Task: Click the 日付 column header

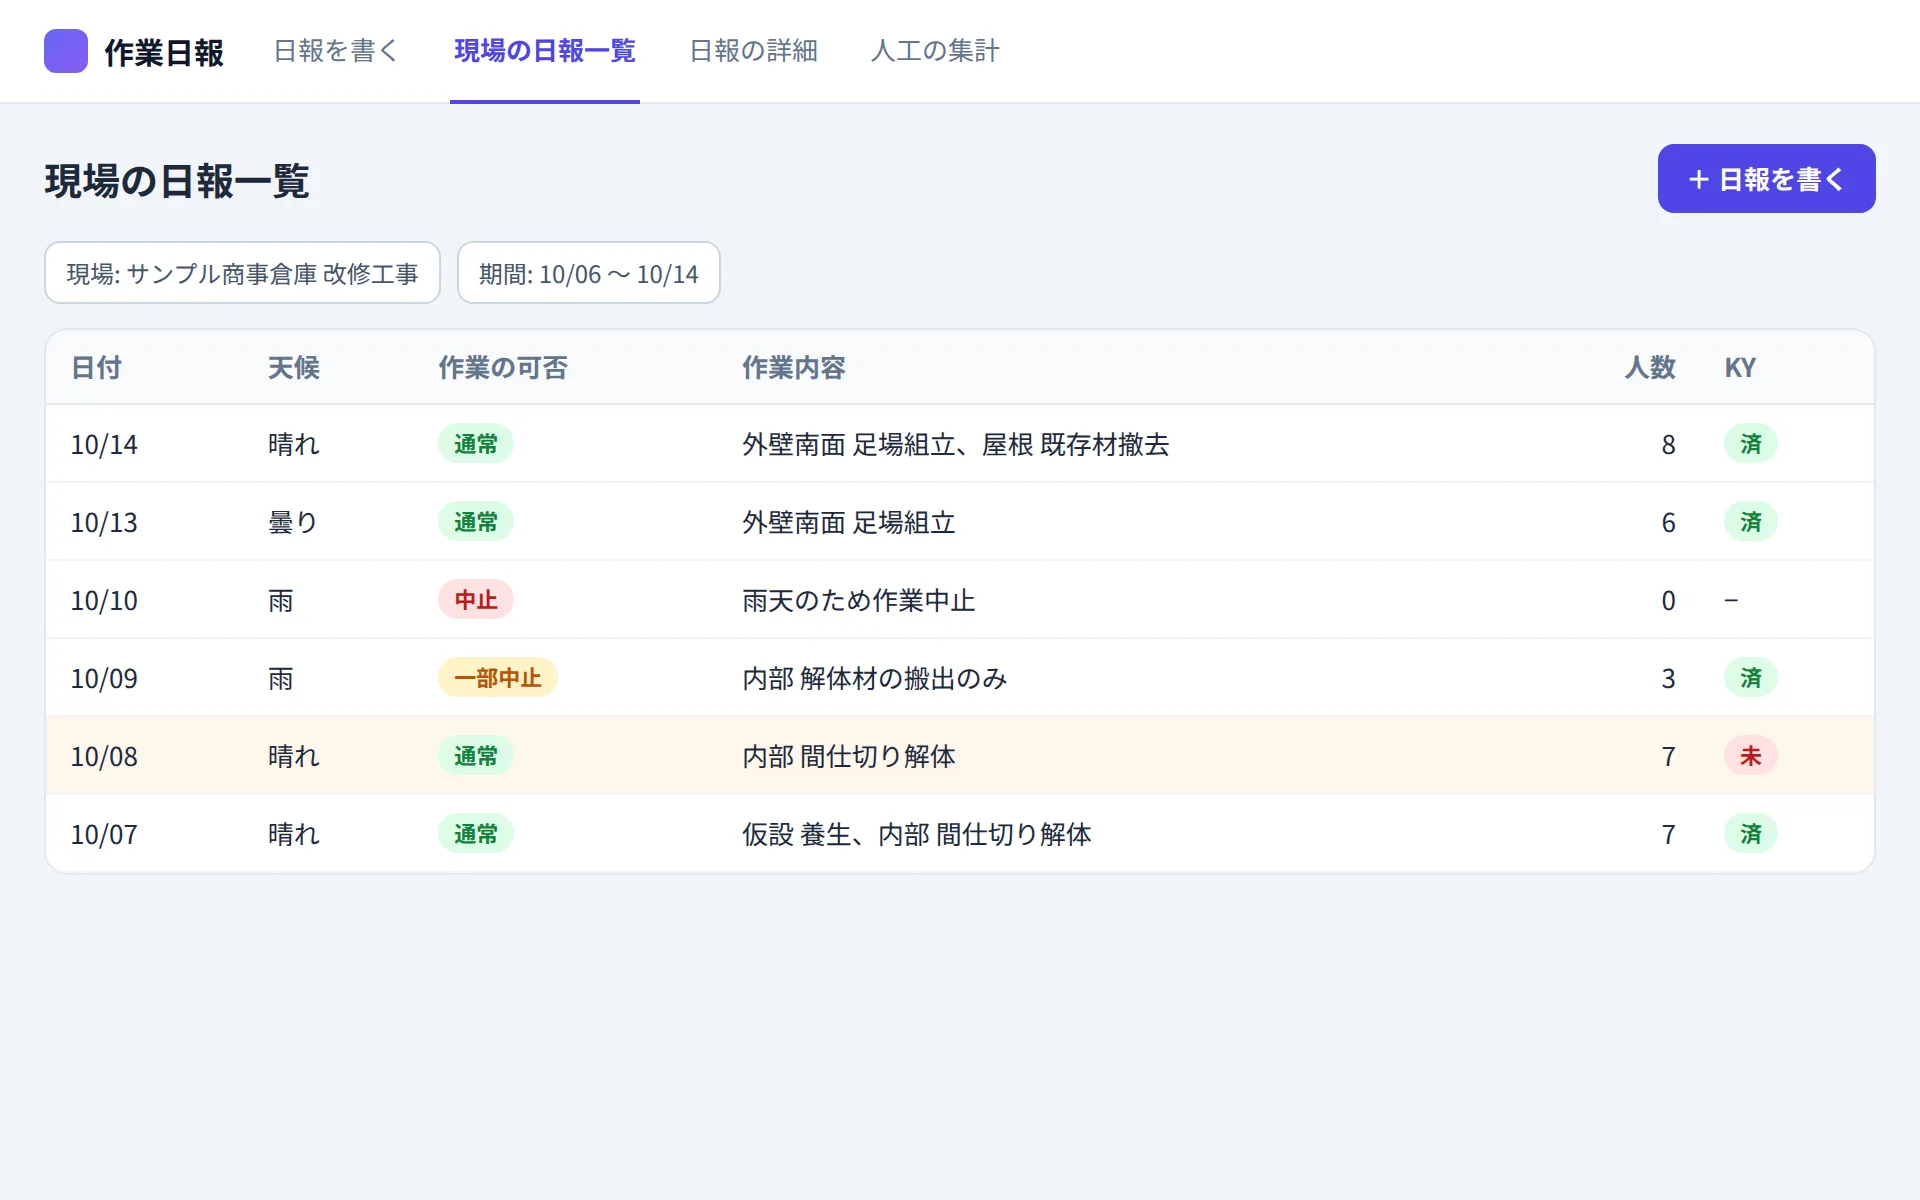Action: pyautogui.click(x=97, y=368)
